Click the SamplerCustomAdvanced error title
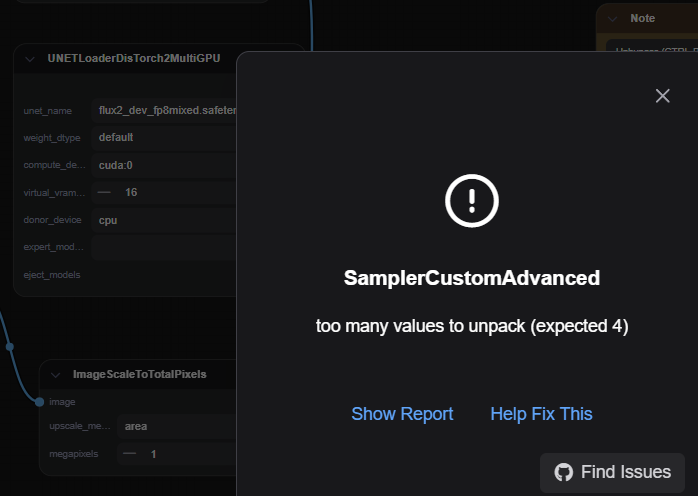The height and width of the screenshot is (496, 698). [472, 278]
